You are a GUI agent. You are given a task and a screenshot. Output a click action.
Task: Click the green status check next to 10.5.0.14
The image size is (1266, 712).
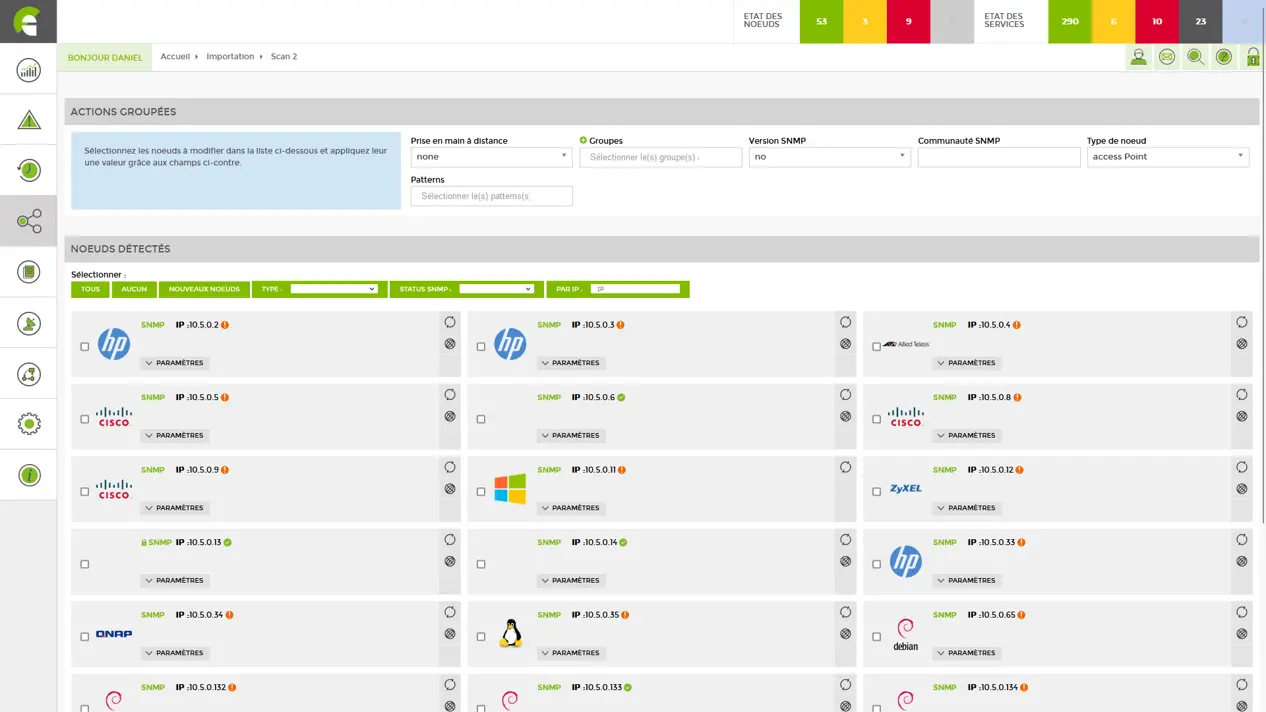click(x=623, y=542)
